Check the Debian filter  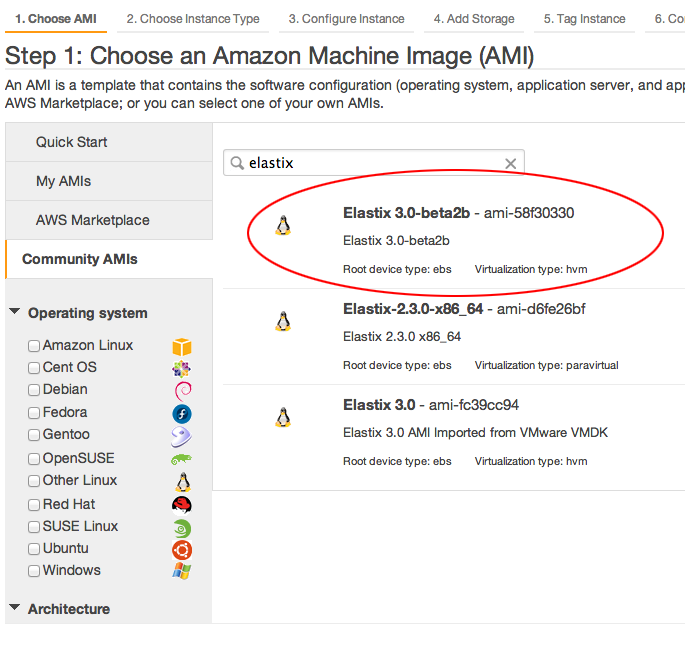[34, 390]
